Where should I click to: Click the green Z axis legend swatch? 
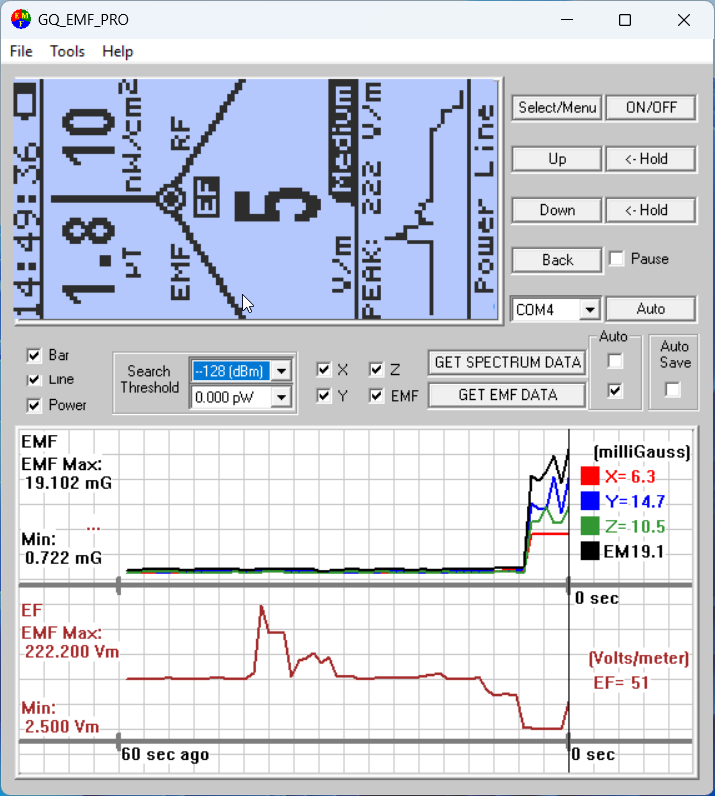590,526
